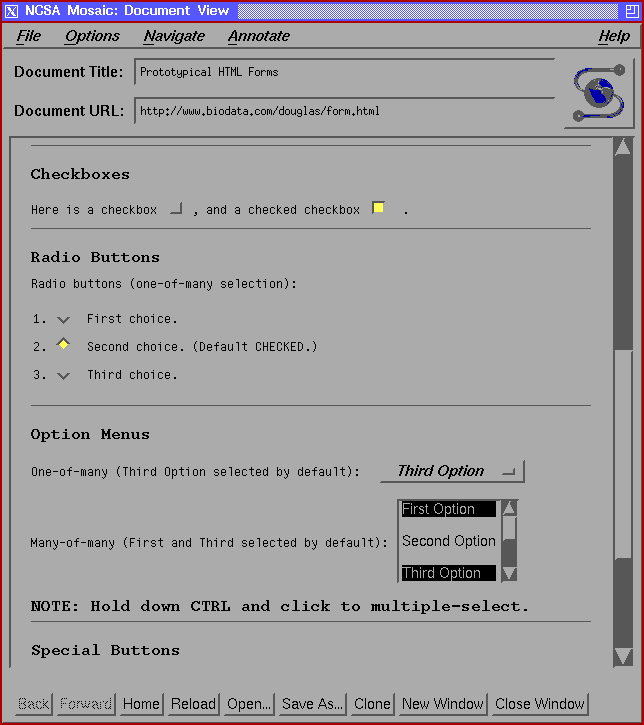Open the Help menu
Screen dimensions: 644x725
(613, 36)
